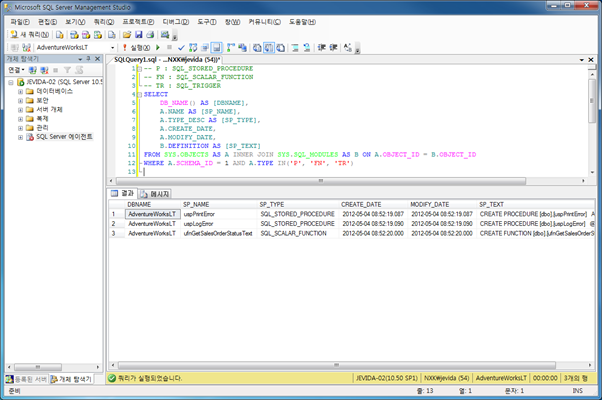602x400 pixels.
Task: Open the active documents dropdown arrow by the editor tab
Action: point(582,60)
